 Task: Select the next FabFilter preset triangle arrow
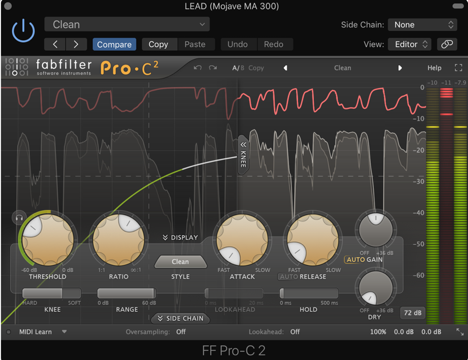[x=400, y=68]
